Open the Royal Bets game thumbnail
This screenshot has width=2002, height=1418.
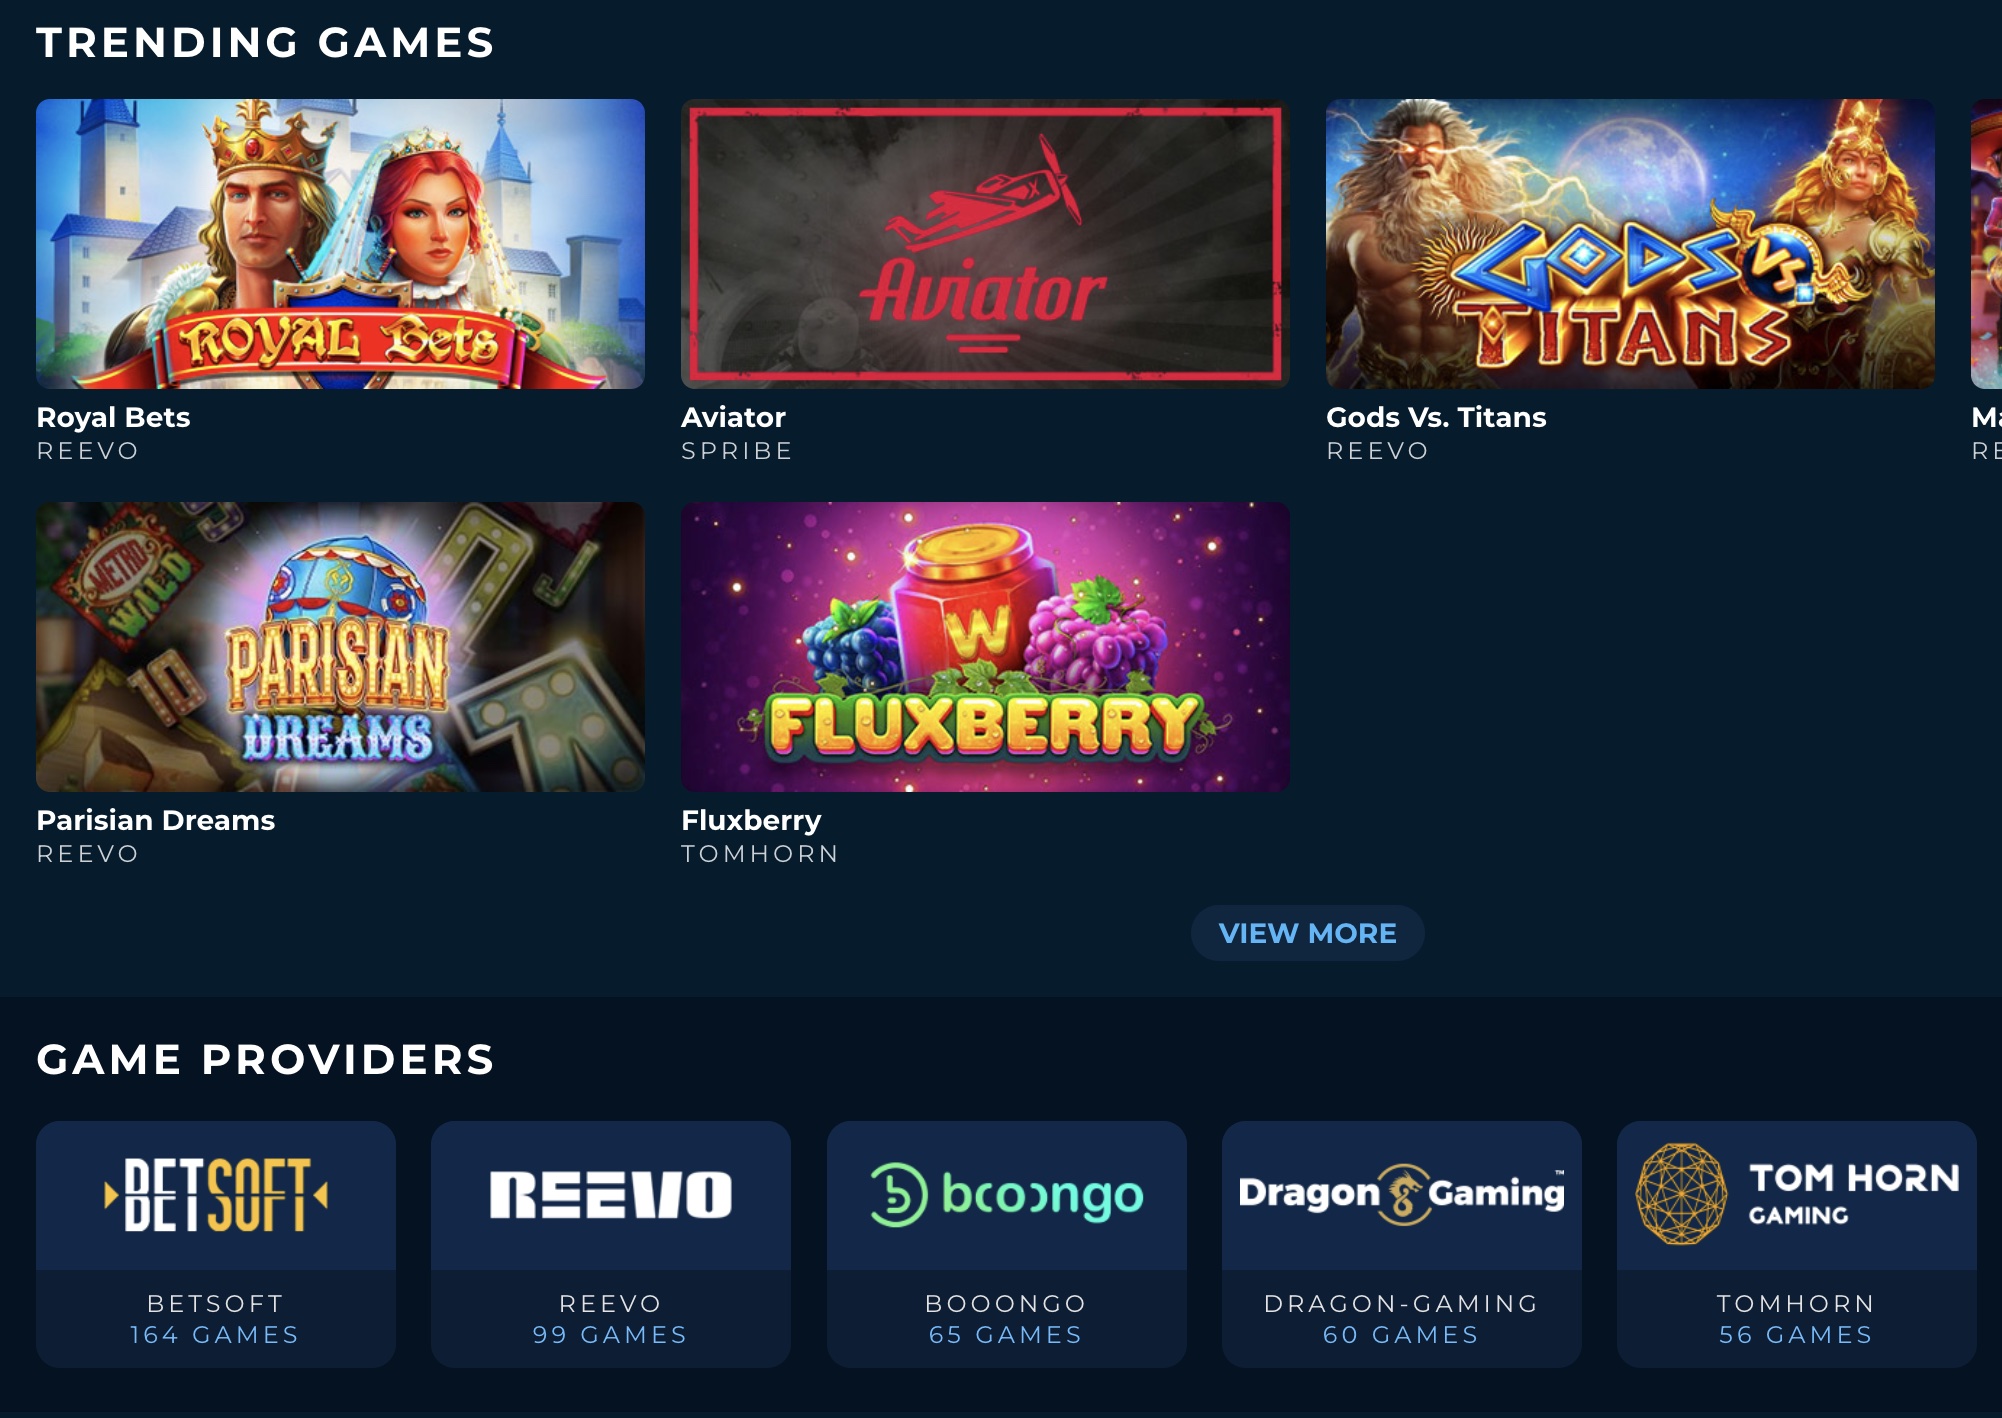(x=340, y=243)
